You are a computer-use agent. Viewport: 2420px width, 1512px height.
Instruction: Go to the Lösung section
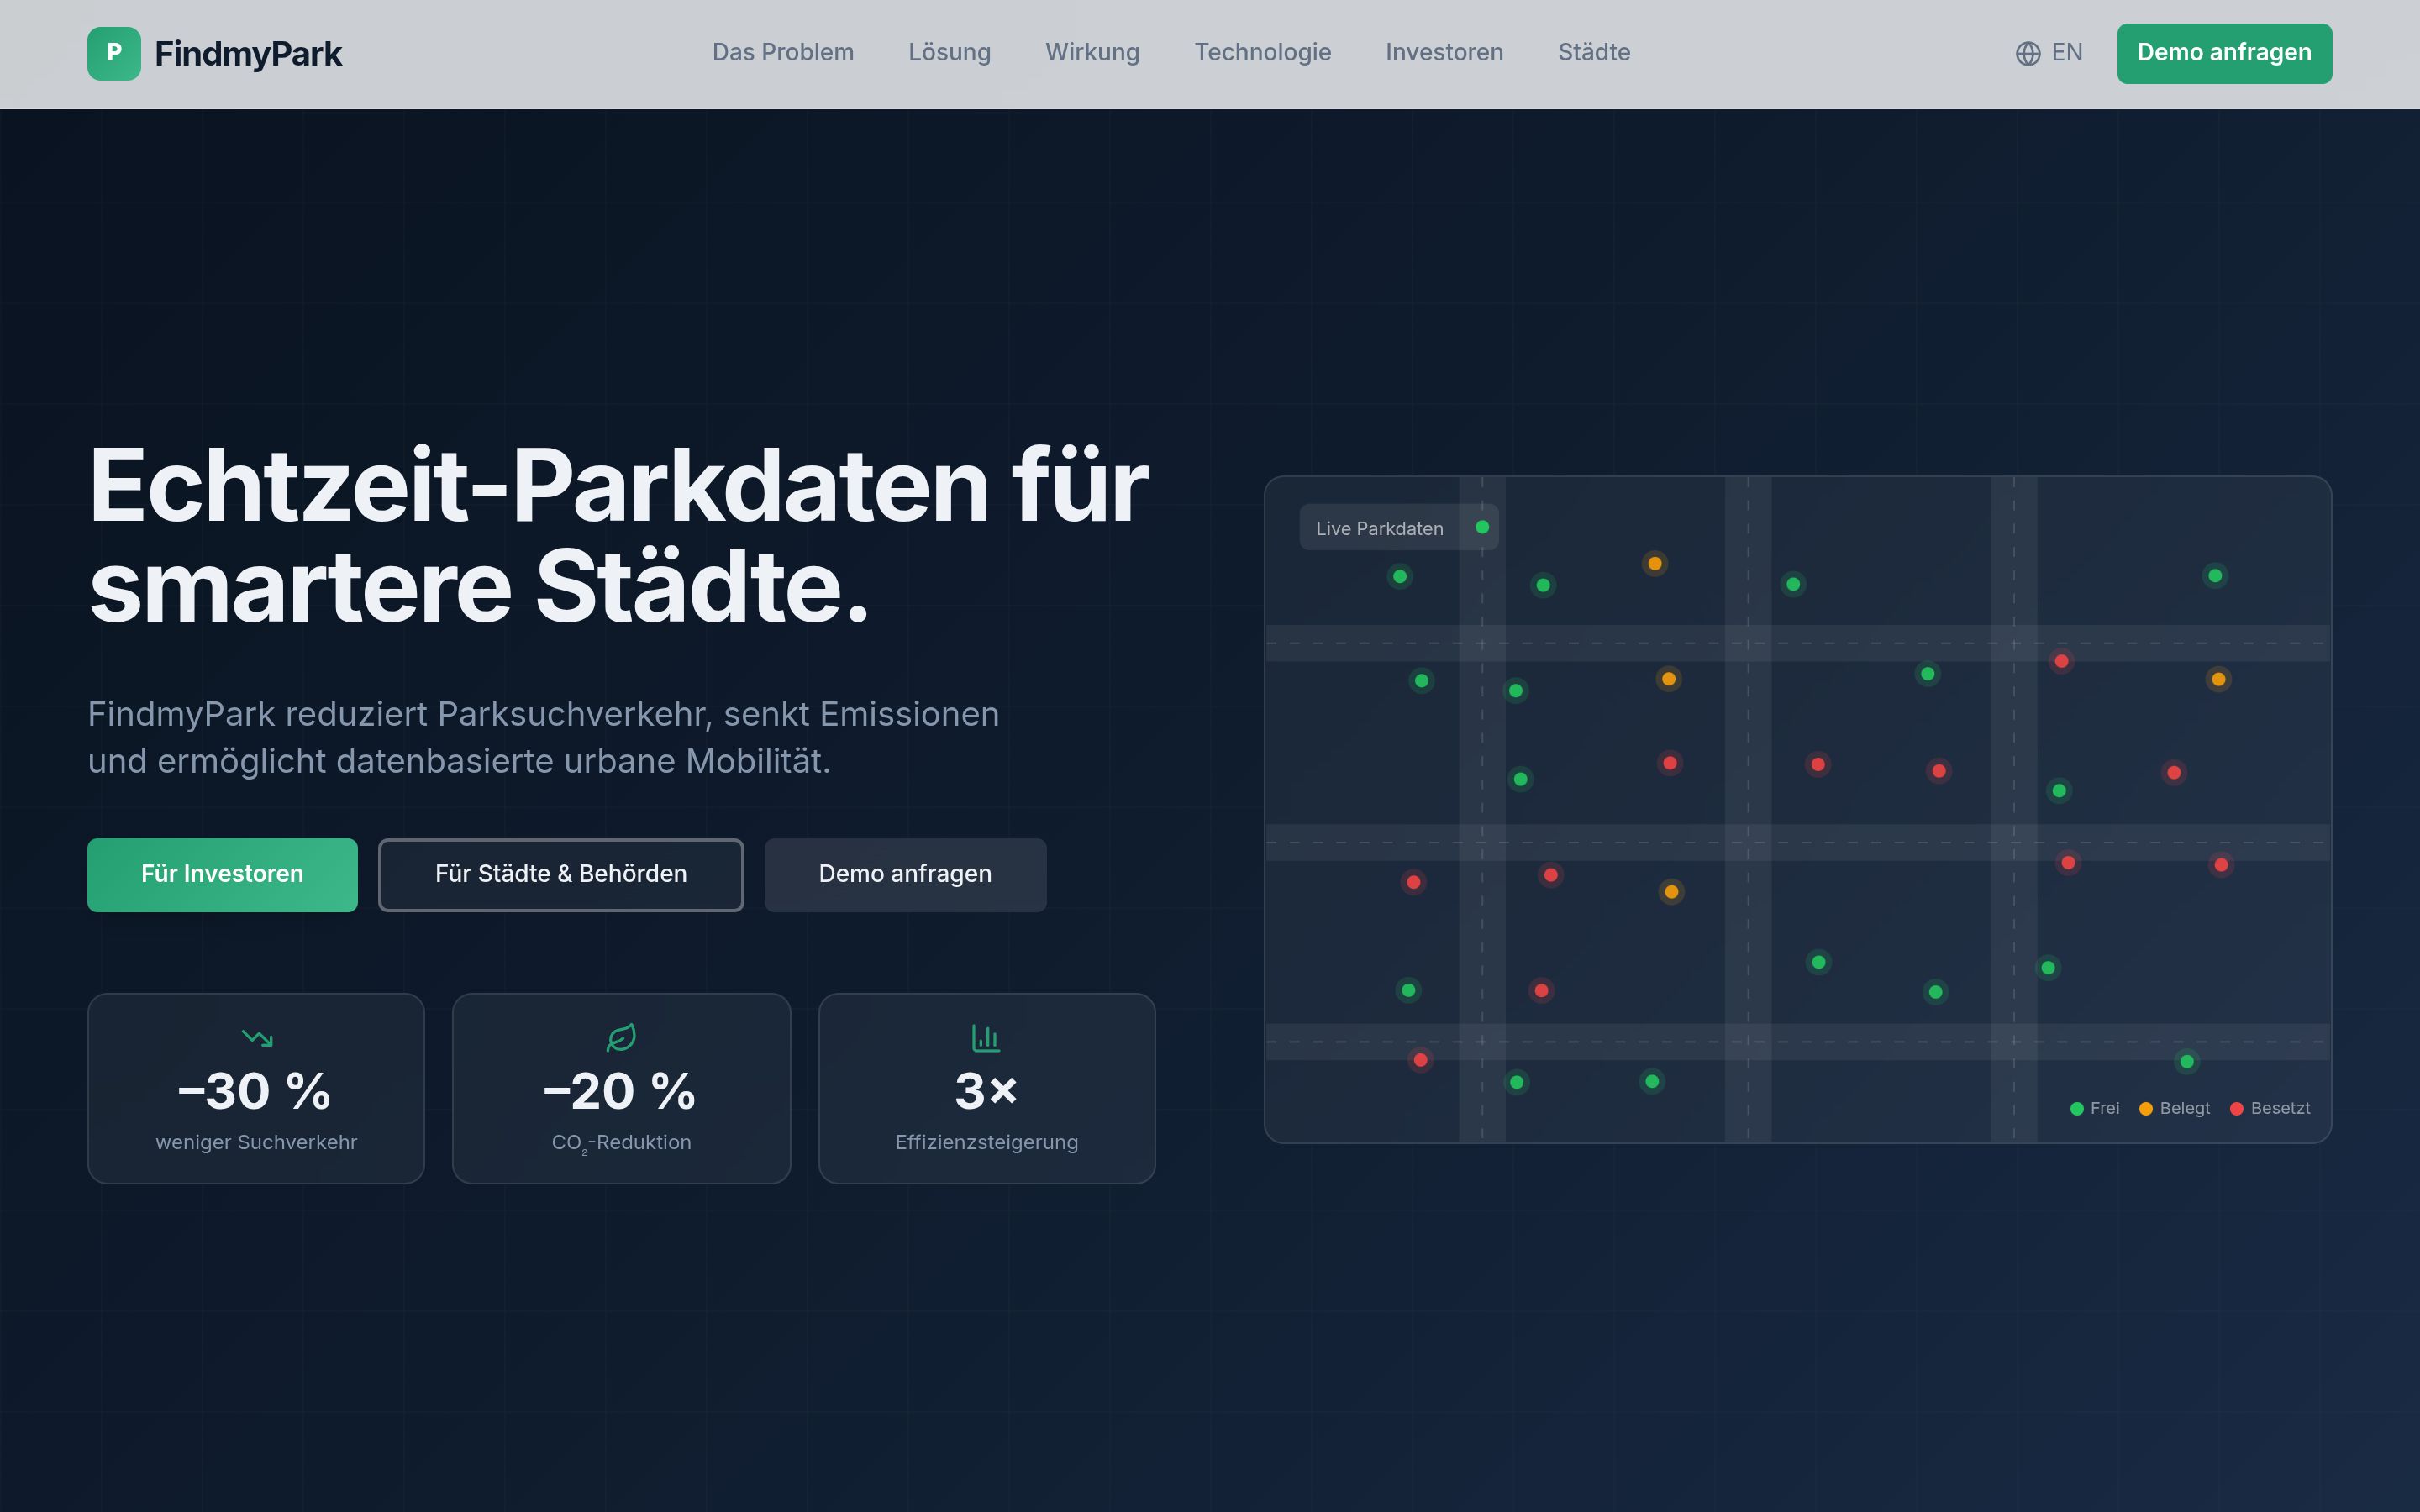tap(949, 53)
